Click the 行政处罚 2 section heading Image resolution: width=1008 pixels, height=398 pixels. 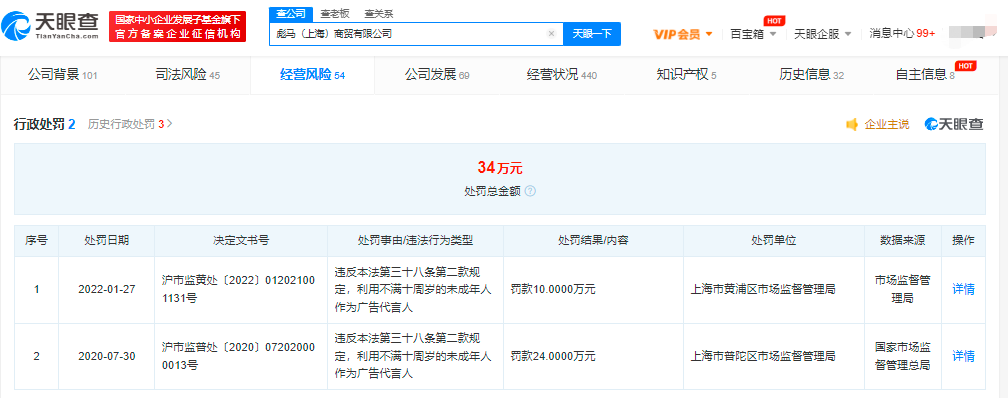(x=45, y=124)
